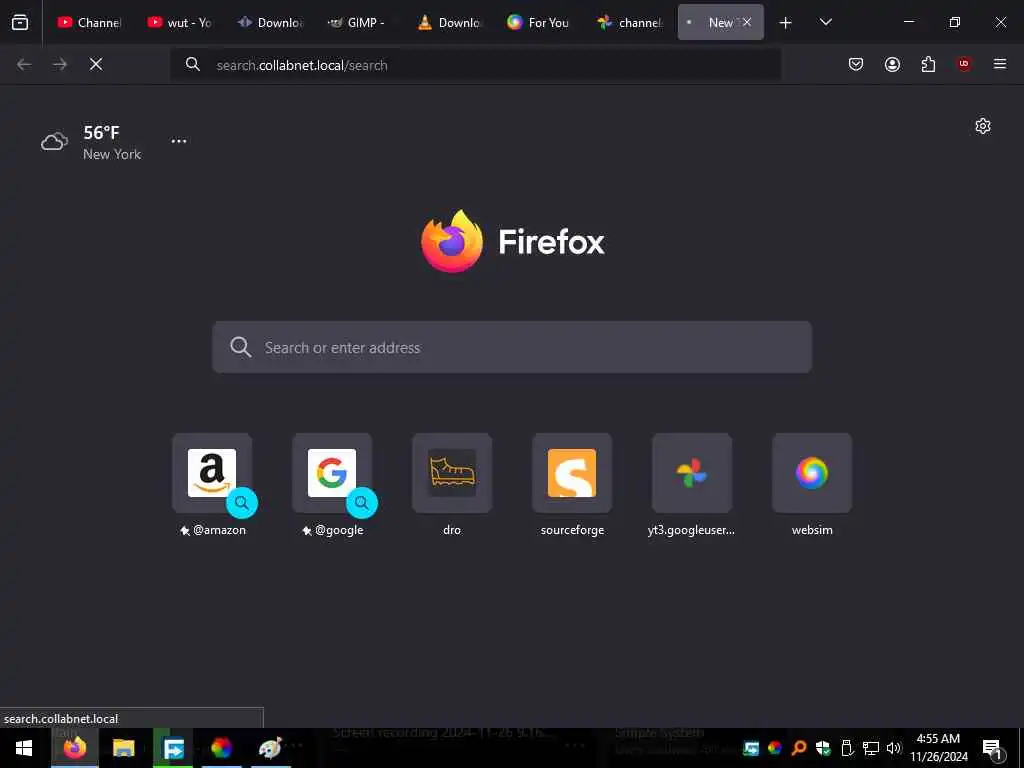
Task: Open the taskbar clock showing 4:55 AM
Action: click(938, 748)
